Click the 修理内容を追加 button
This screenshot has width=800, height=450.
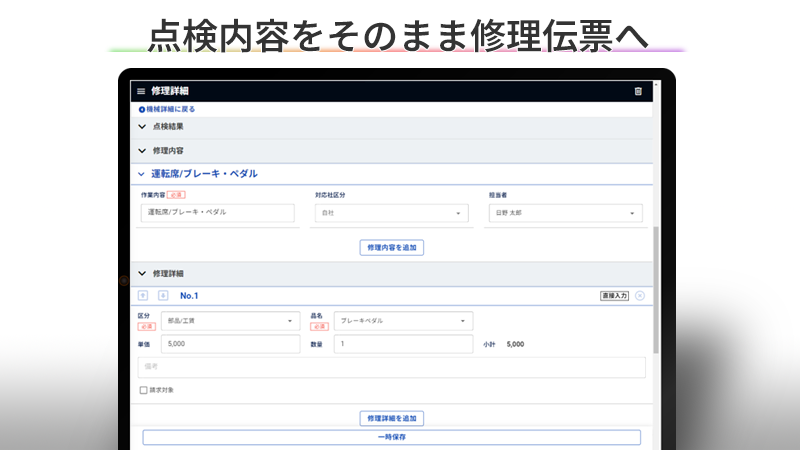[x=392, y=247]
